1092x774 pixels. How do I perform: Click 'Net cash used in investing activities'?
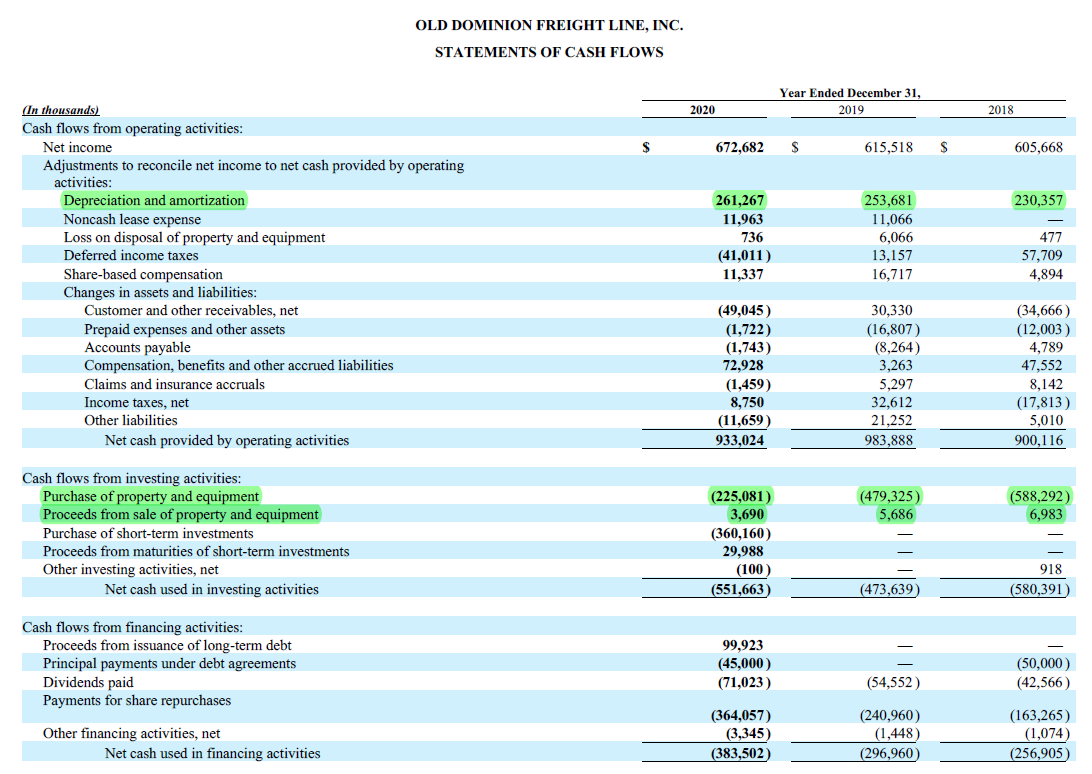point(212,590)
